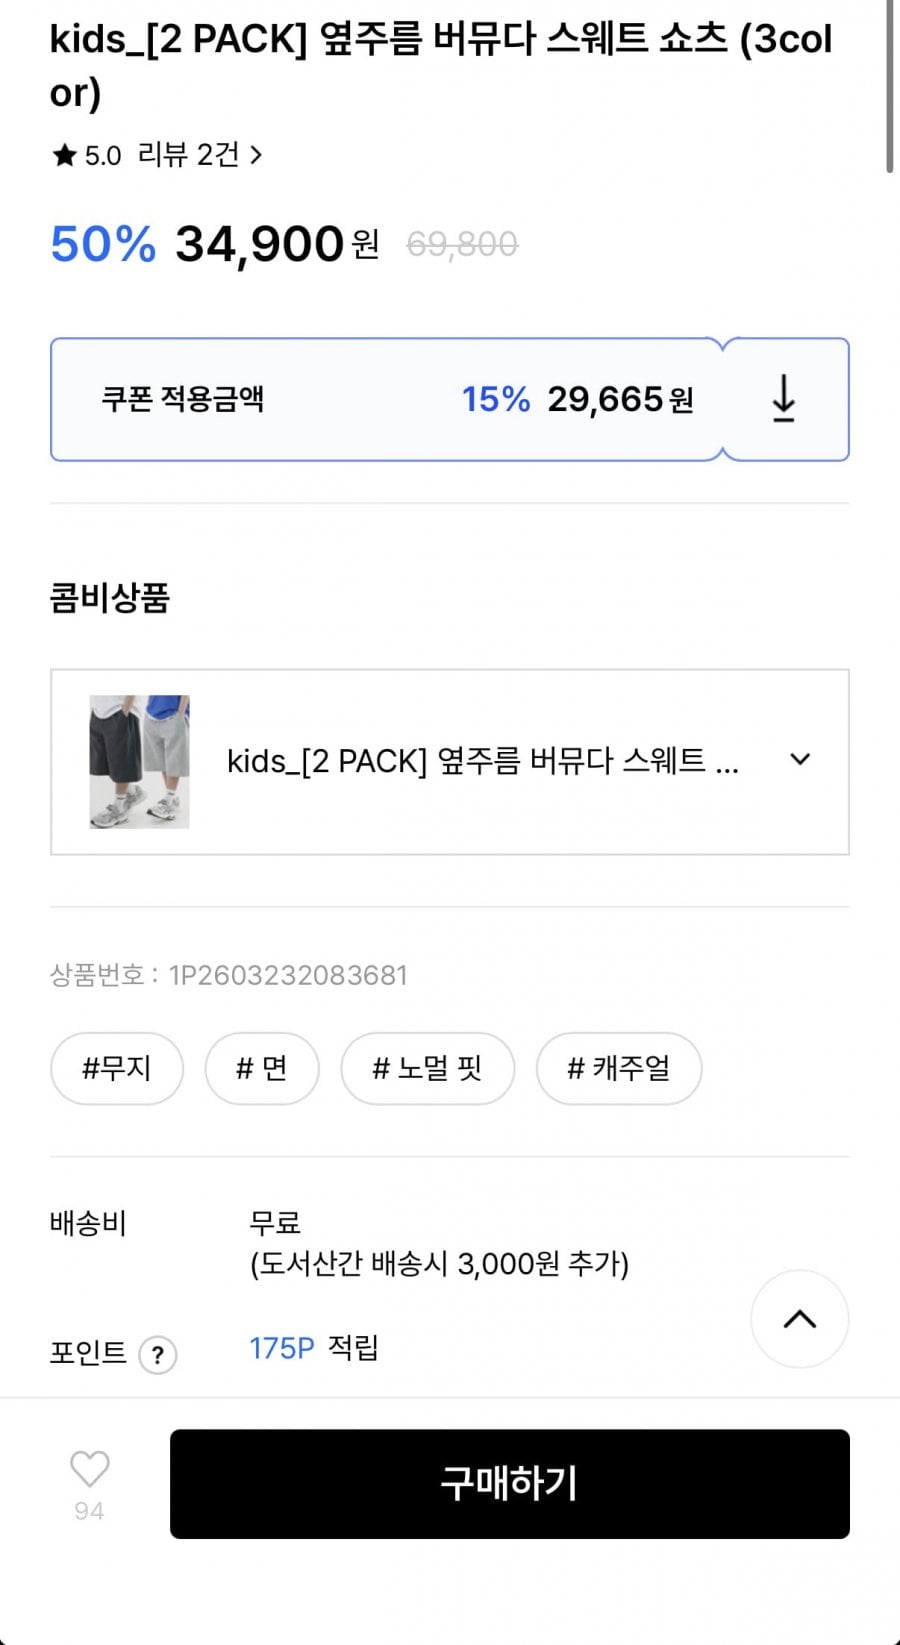Image resolution: width=900 pixels, height=1645 pixels.
Task: Tap the # 노멀 핏 tag
Action: pos(427,1068)
